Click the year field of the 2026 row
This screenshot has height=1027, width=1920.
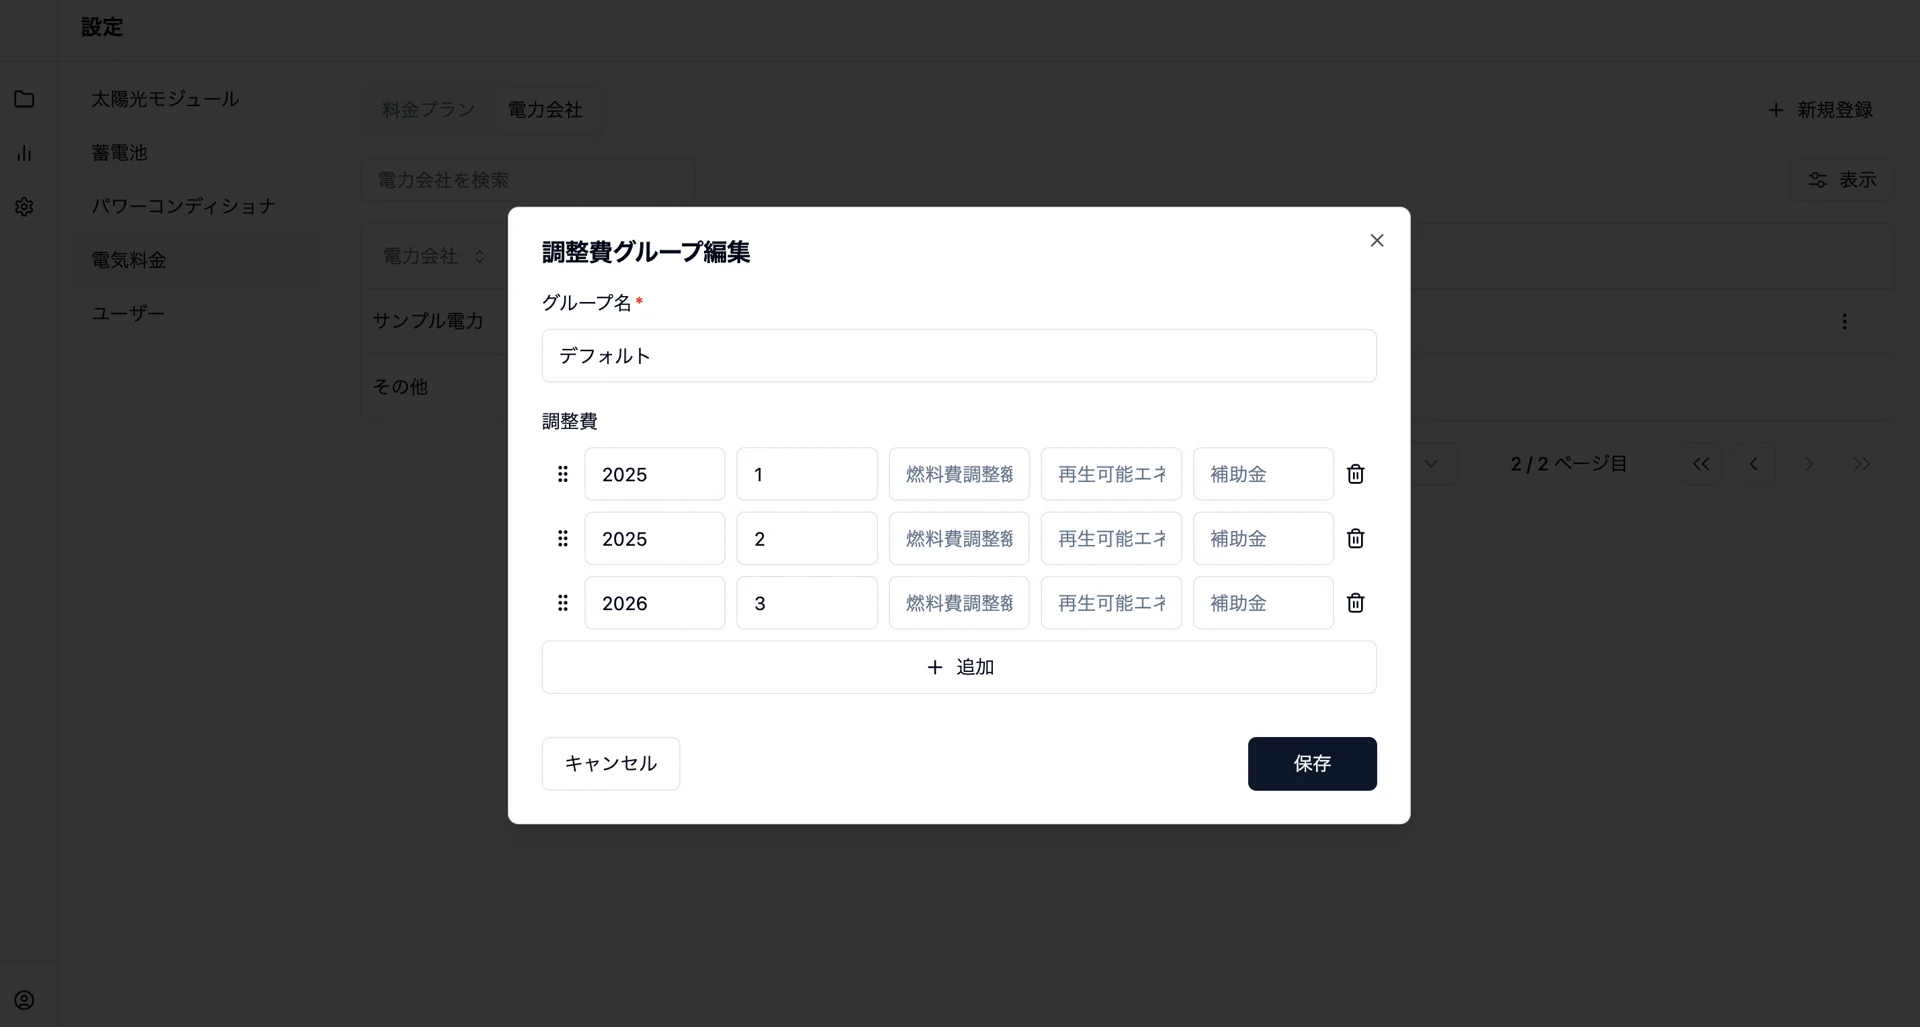coord(655,603)
